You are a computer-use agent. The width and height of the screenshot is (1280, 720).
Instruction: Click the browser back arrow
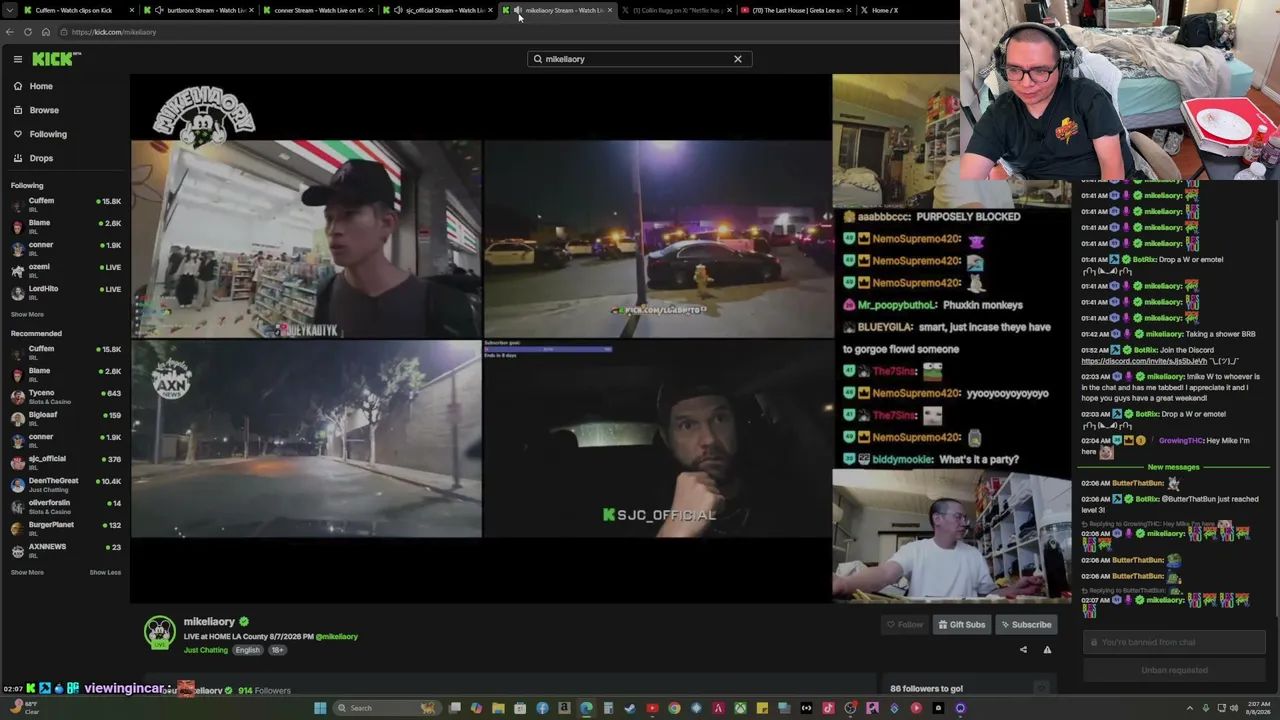tap(10, 32)
